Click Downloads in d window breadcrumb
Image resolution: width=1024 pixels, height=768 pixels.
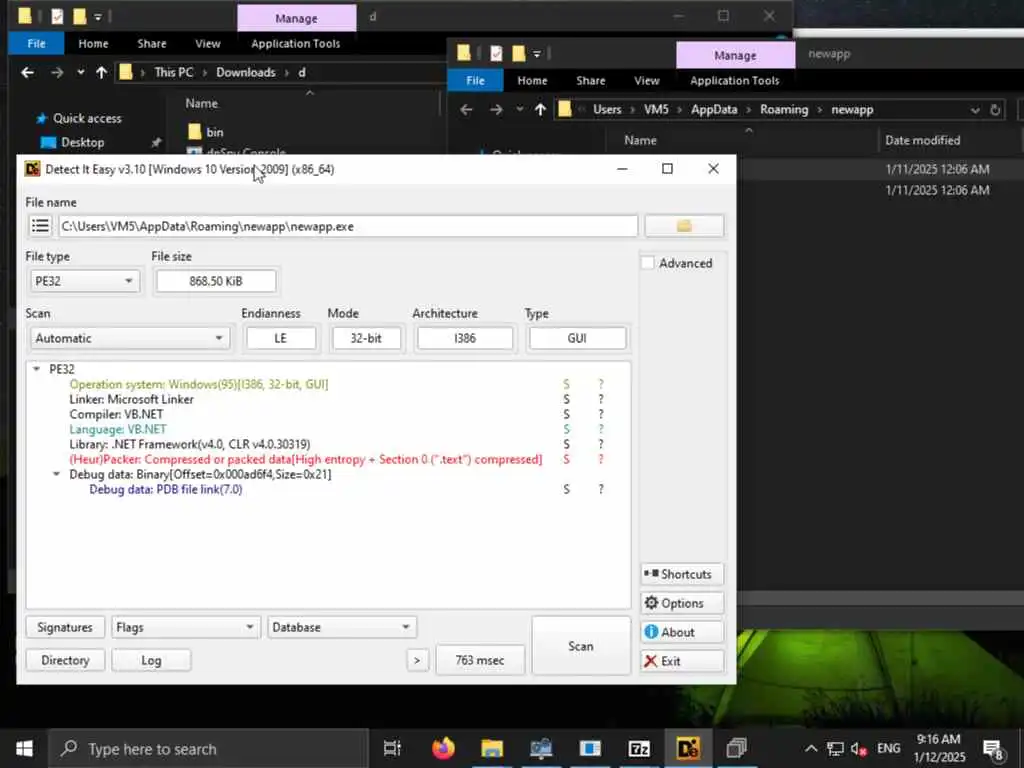246,72
